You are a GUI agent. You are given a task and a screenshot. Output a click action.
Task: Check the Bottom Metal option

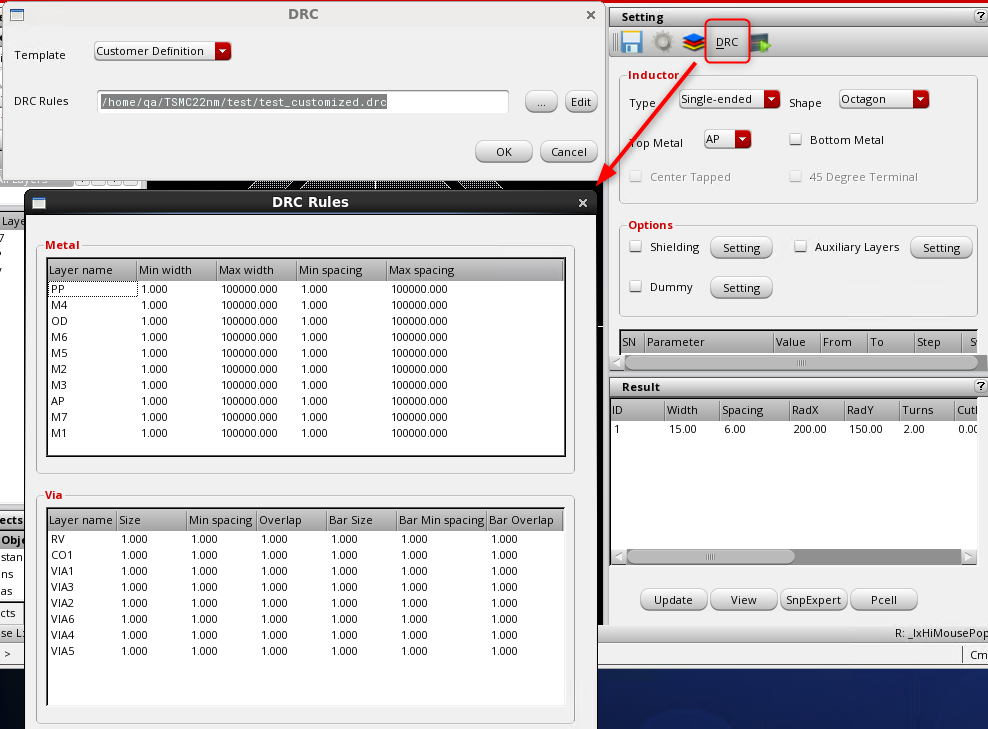point(796,140)
